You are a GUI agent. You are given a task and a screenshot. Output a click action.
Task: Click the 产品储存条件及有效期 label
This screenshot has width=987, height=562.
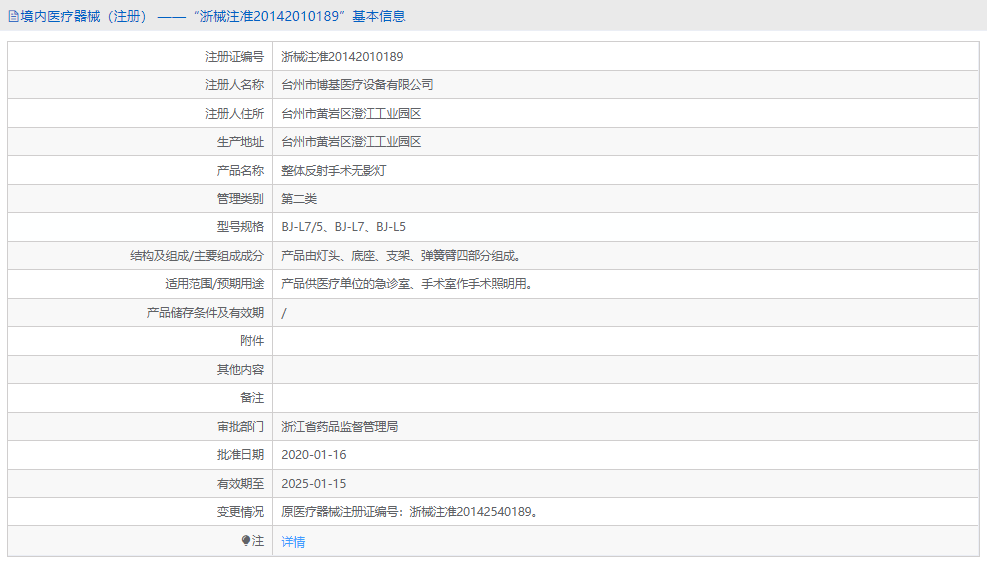coord(205,313)
